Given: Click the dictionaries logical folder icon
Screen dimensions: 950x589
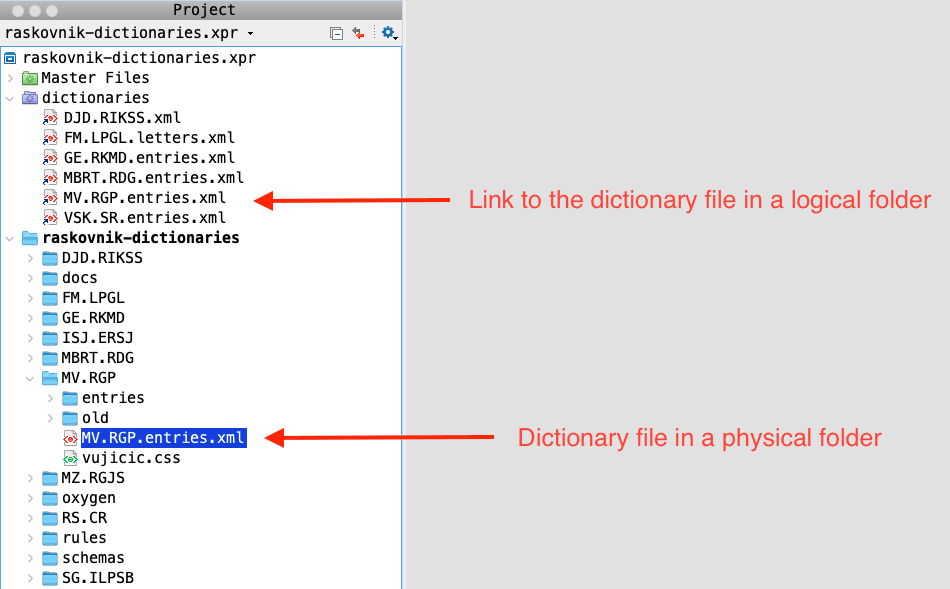Looking at the screenshot, I should point(30,98).
